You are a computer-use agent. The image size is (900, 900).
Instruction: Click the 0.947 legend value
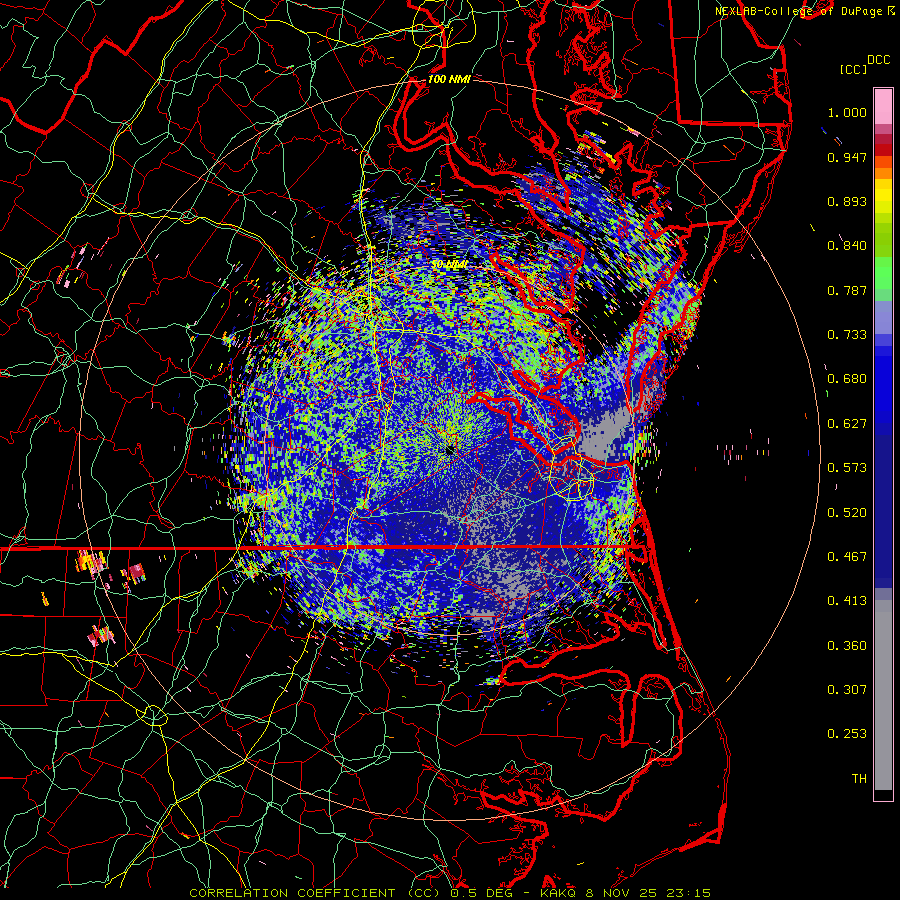point(847,157)
